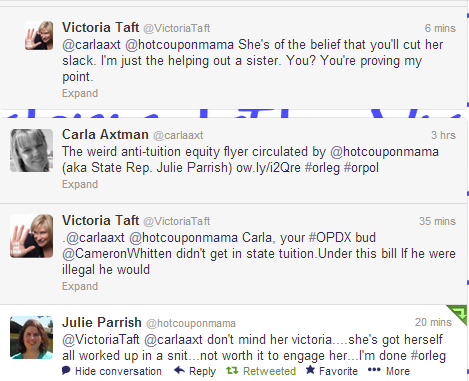Click the Favorite star icon
This screenshot has width=469, height=381.
click(x=310, y=370)
